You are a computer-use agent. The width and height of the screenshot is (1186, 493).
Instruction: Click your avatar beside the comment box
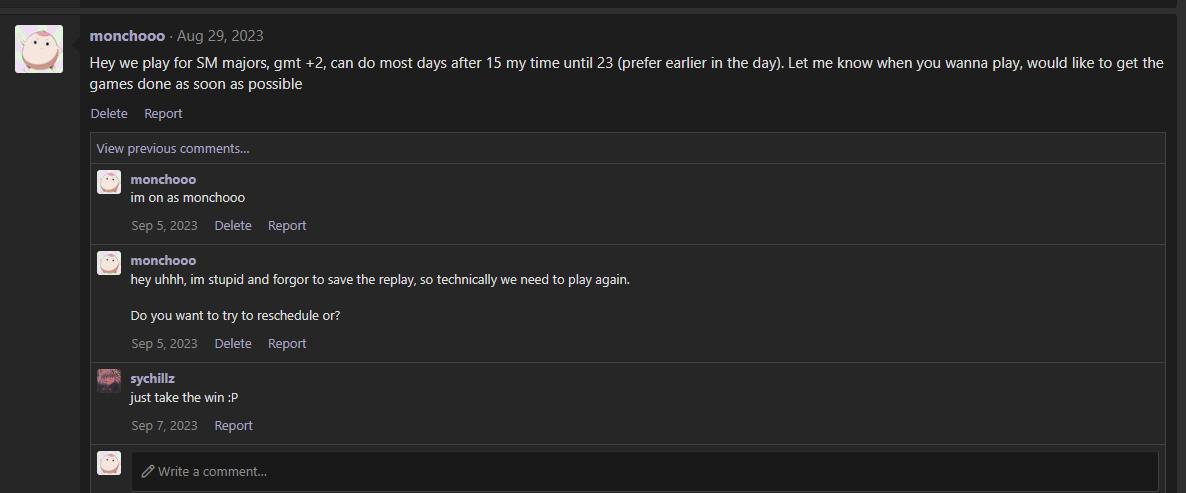click(x=109, y=463)
